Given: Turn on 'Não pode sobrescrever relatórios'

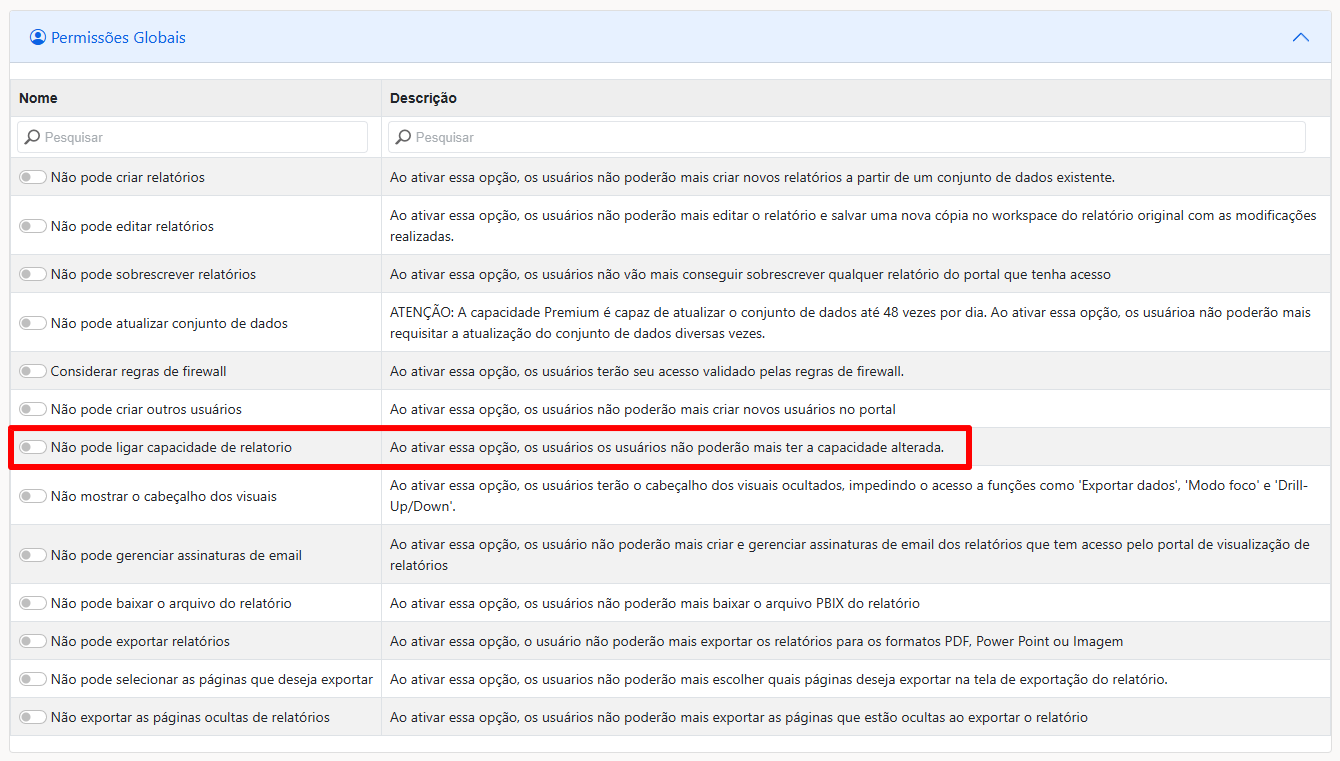Looking at the screenshot, I should point(33,274).
